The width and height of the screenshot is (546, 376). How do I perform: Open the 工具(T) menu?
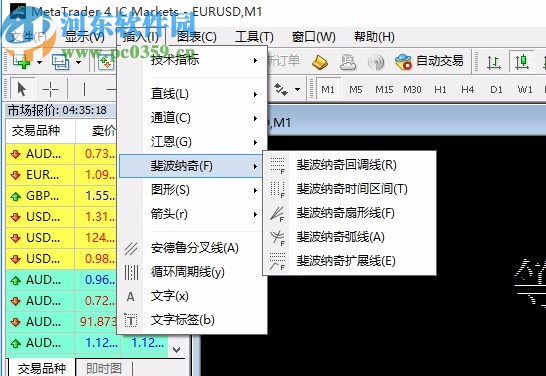pos(255,37)
